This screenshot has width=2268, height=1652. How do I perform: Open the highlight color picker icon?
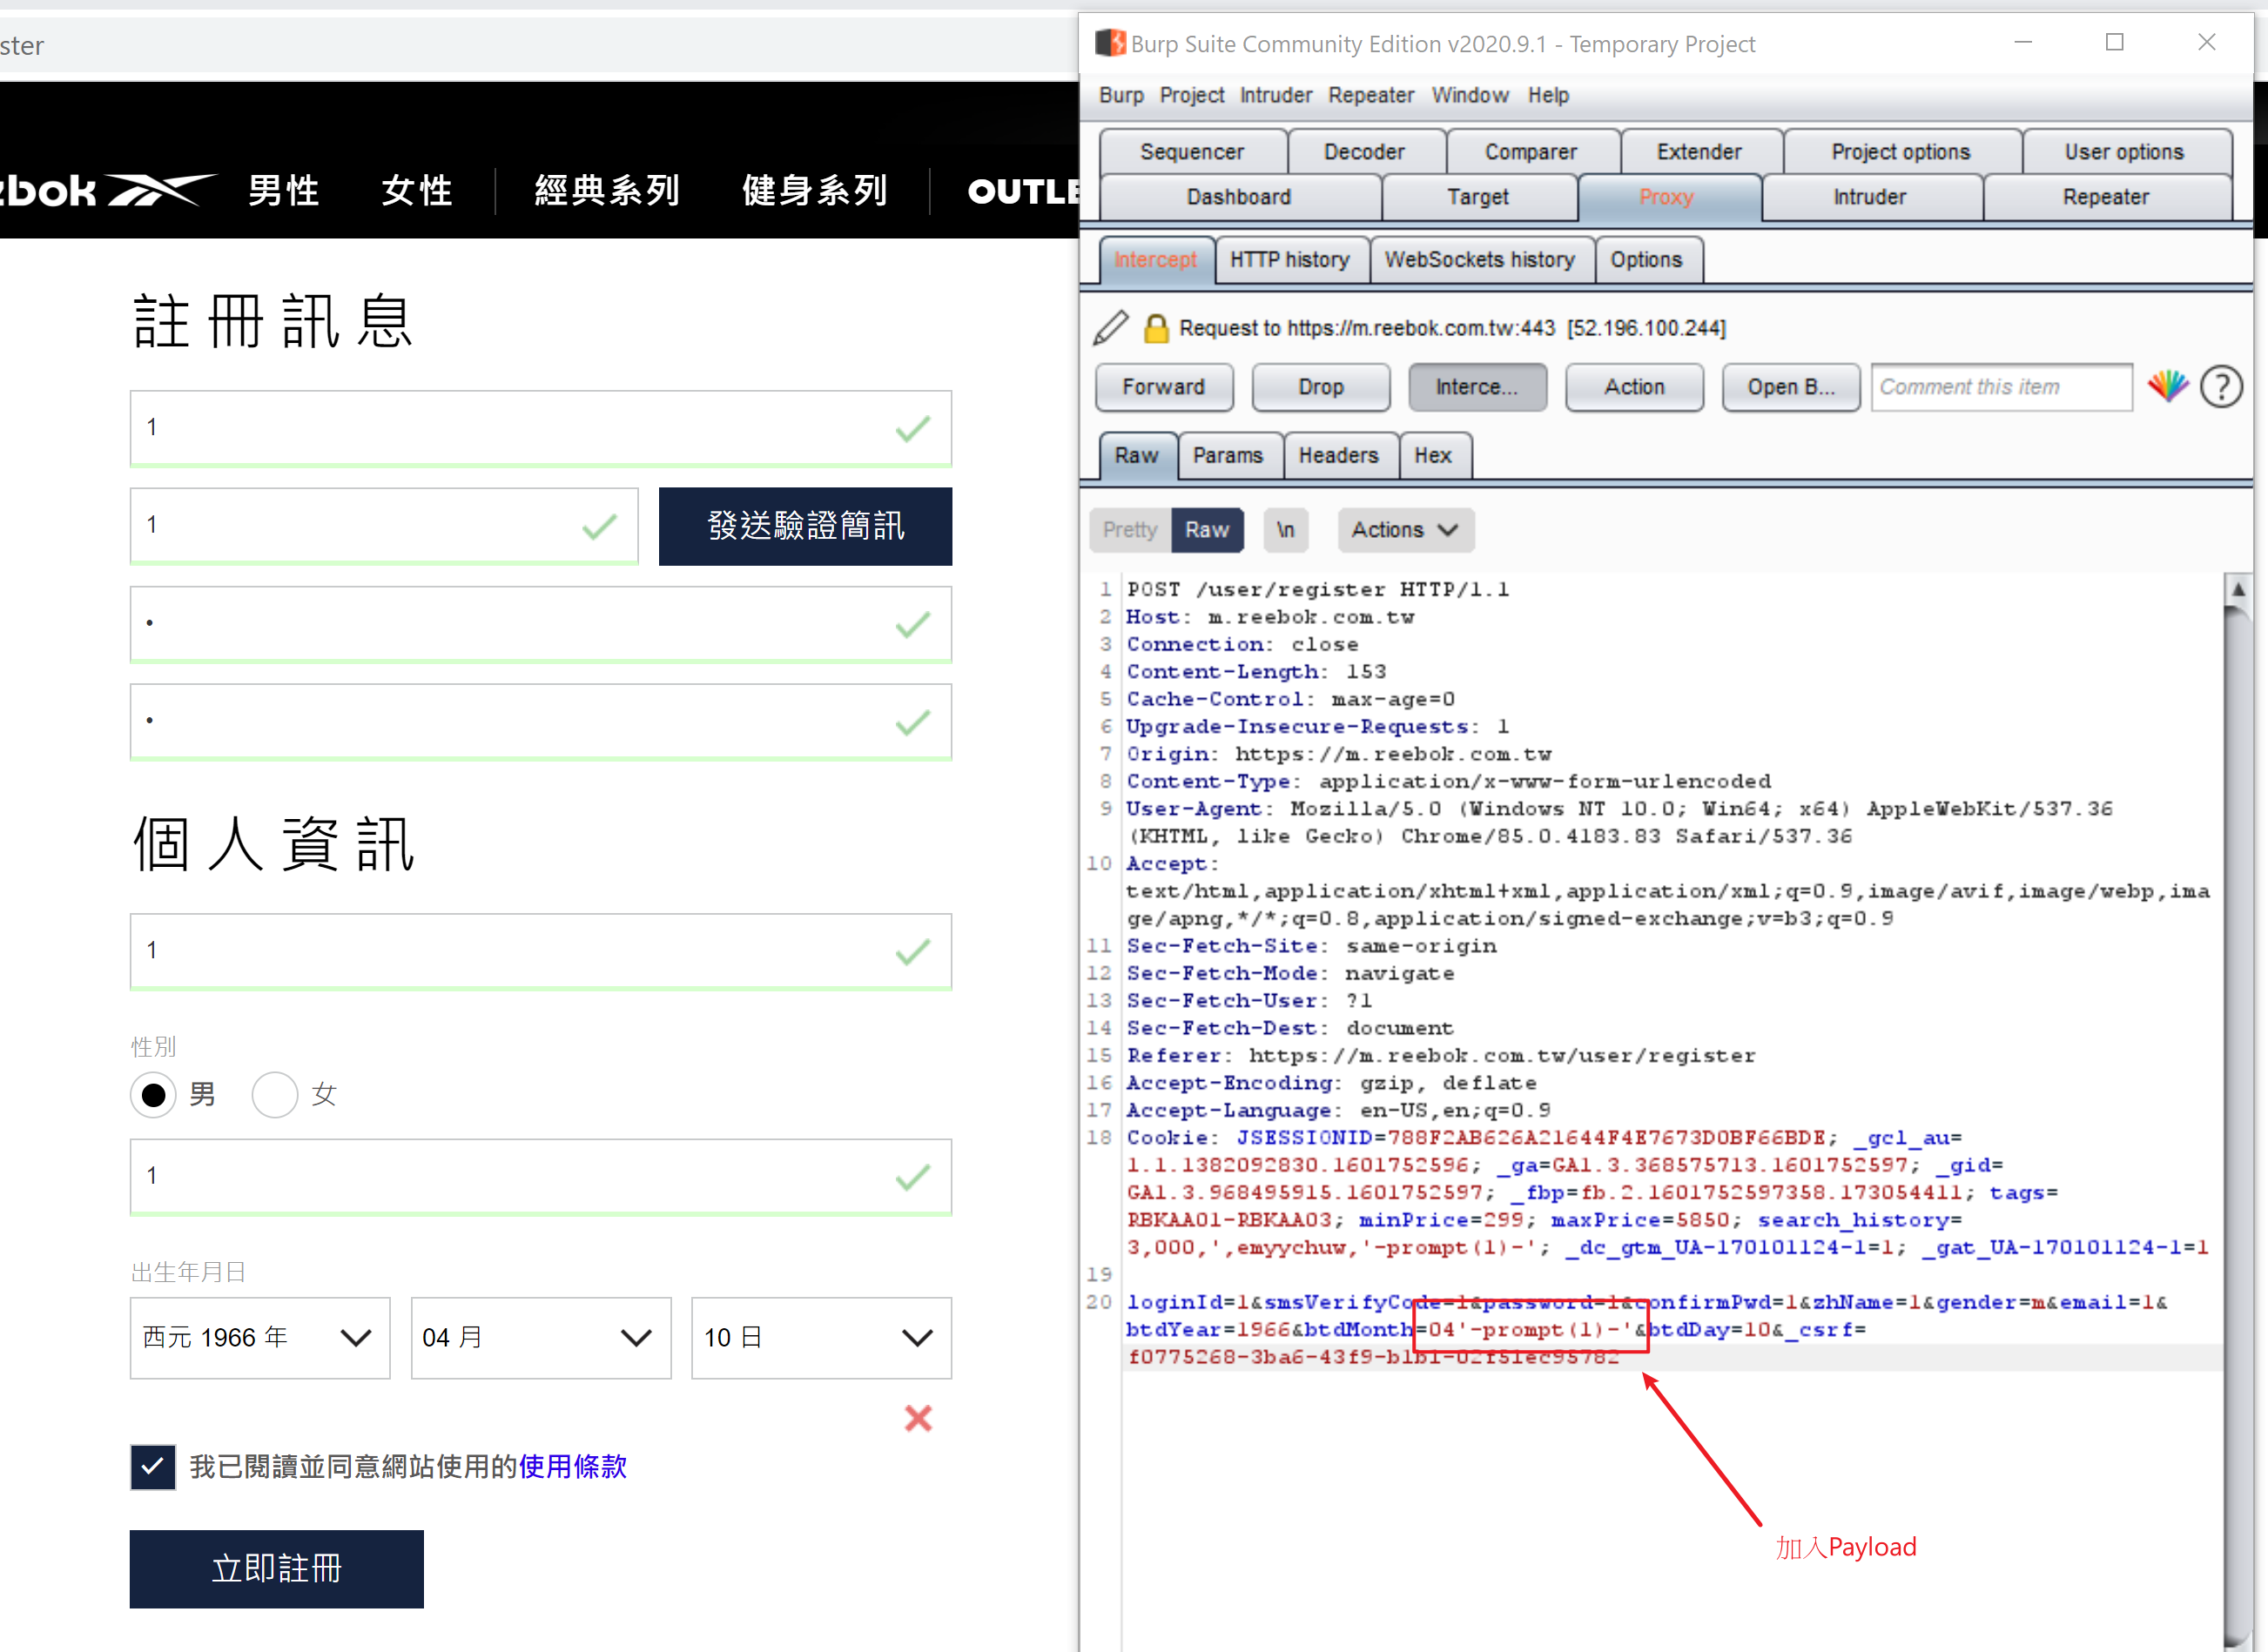(2168, 386)
